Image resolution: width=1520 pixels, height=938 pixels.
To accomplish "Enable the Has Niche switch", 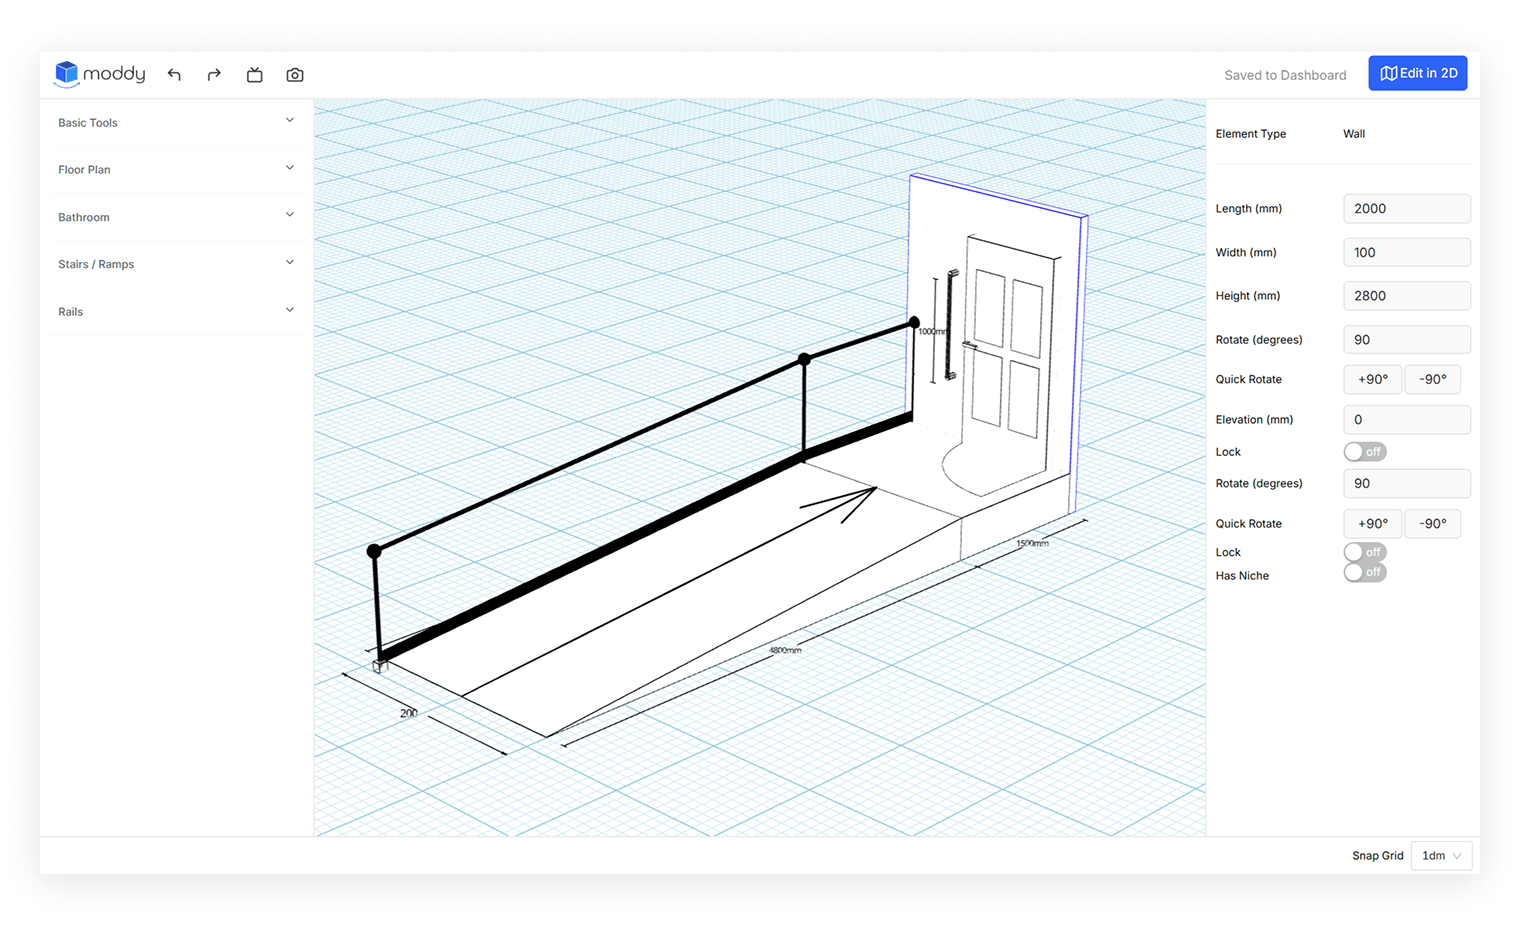I will pos(1364,572).
